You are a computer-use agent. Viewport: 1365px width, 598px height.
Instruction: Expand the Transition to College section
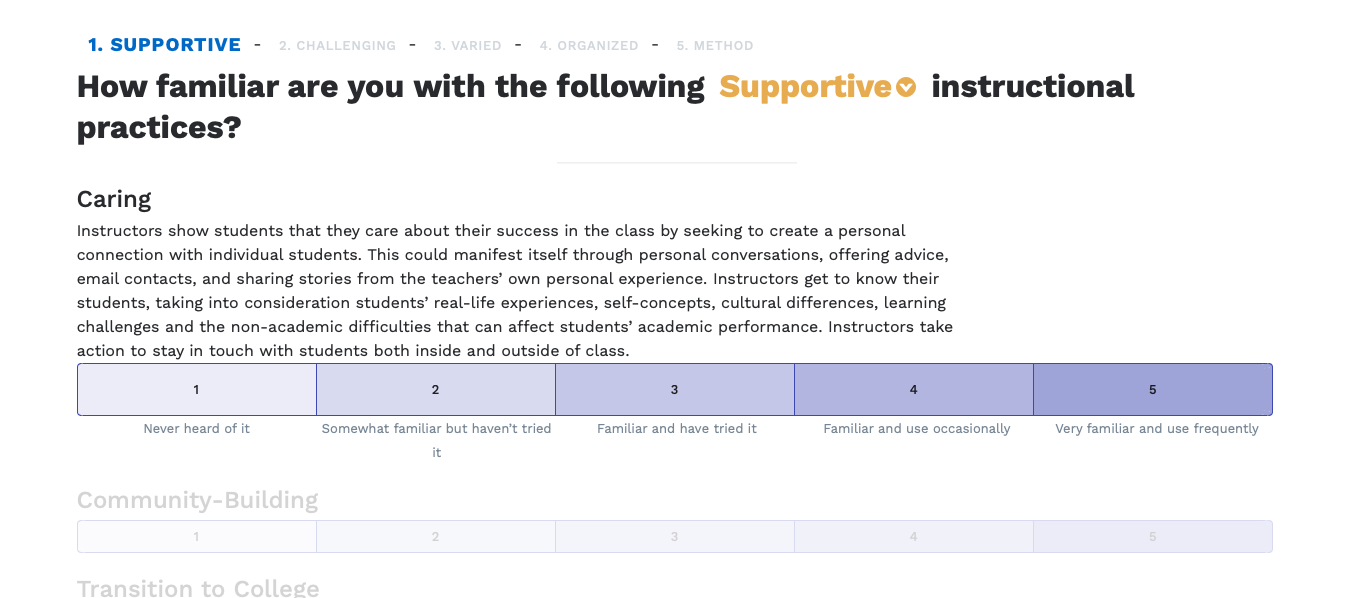click(x=198, y=588)
